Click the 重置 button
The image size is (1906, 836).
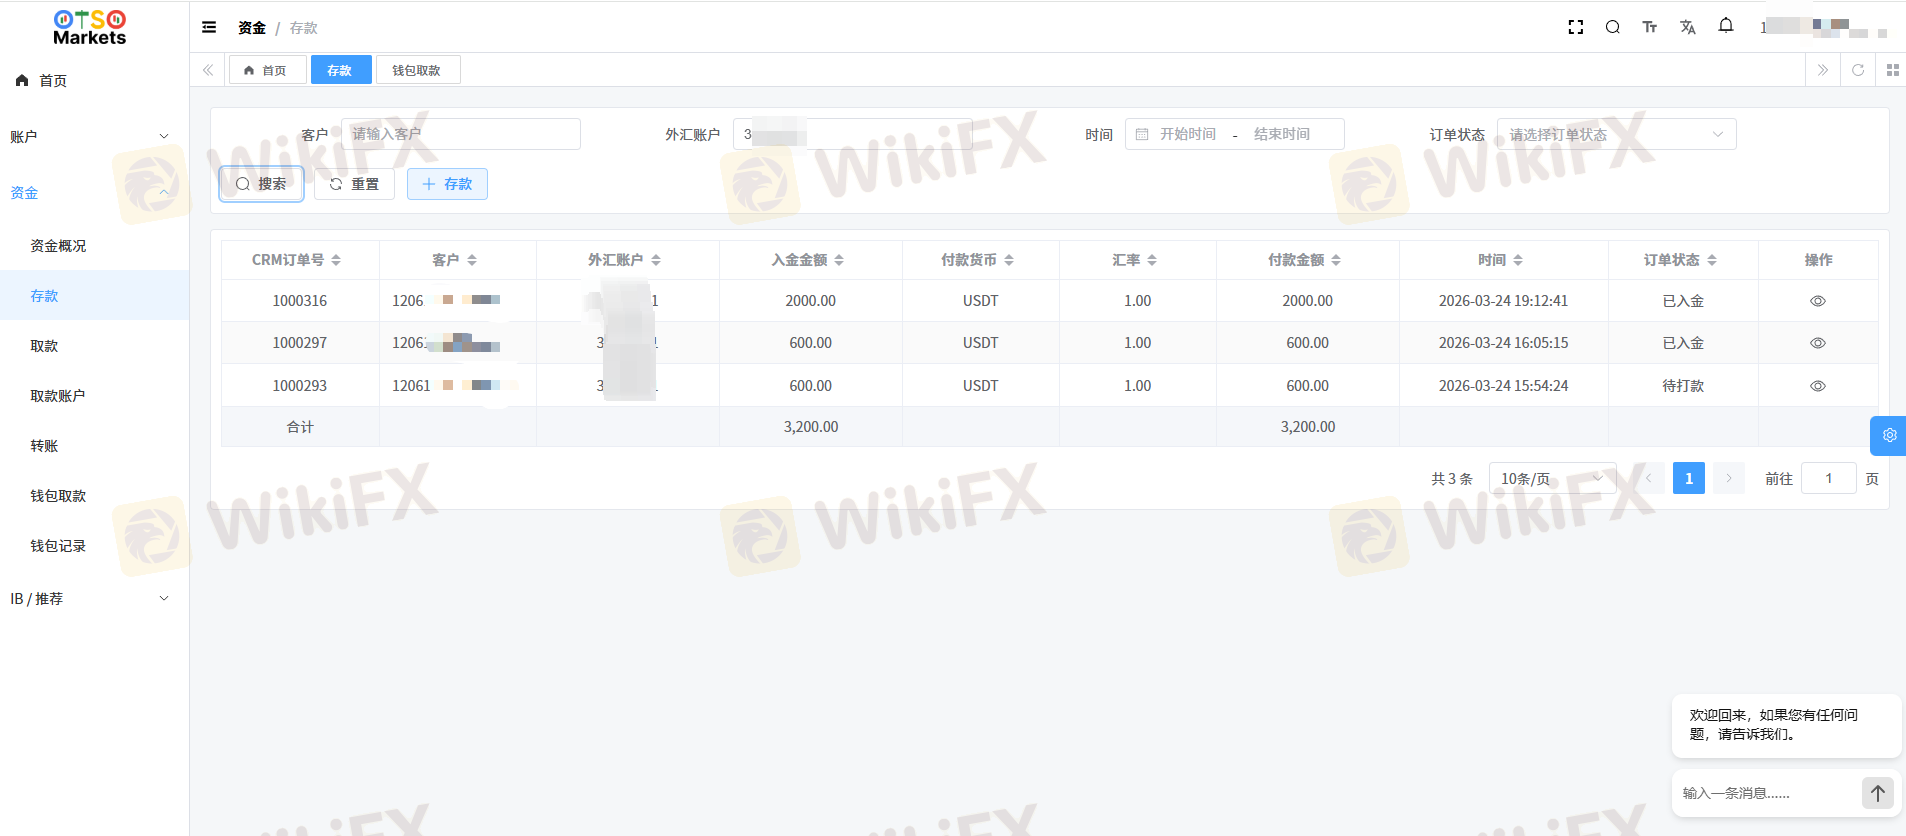pos(354,184)
